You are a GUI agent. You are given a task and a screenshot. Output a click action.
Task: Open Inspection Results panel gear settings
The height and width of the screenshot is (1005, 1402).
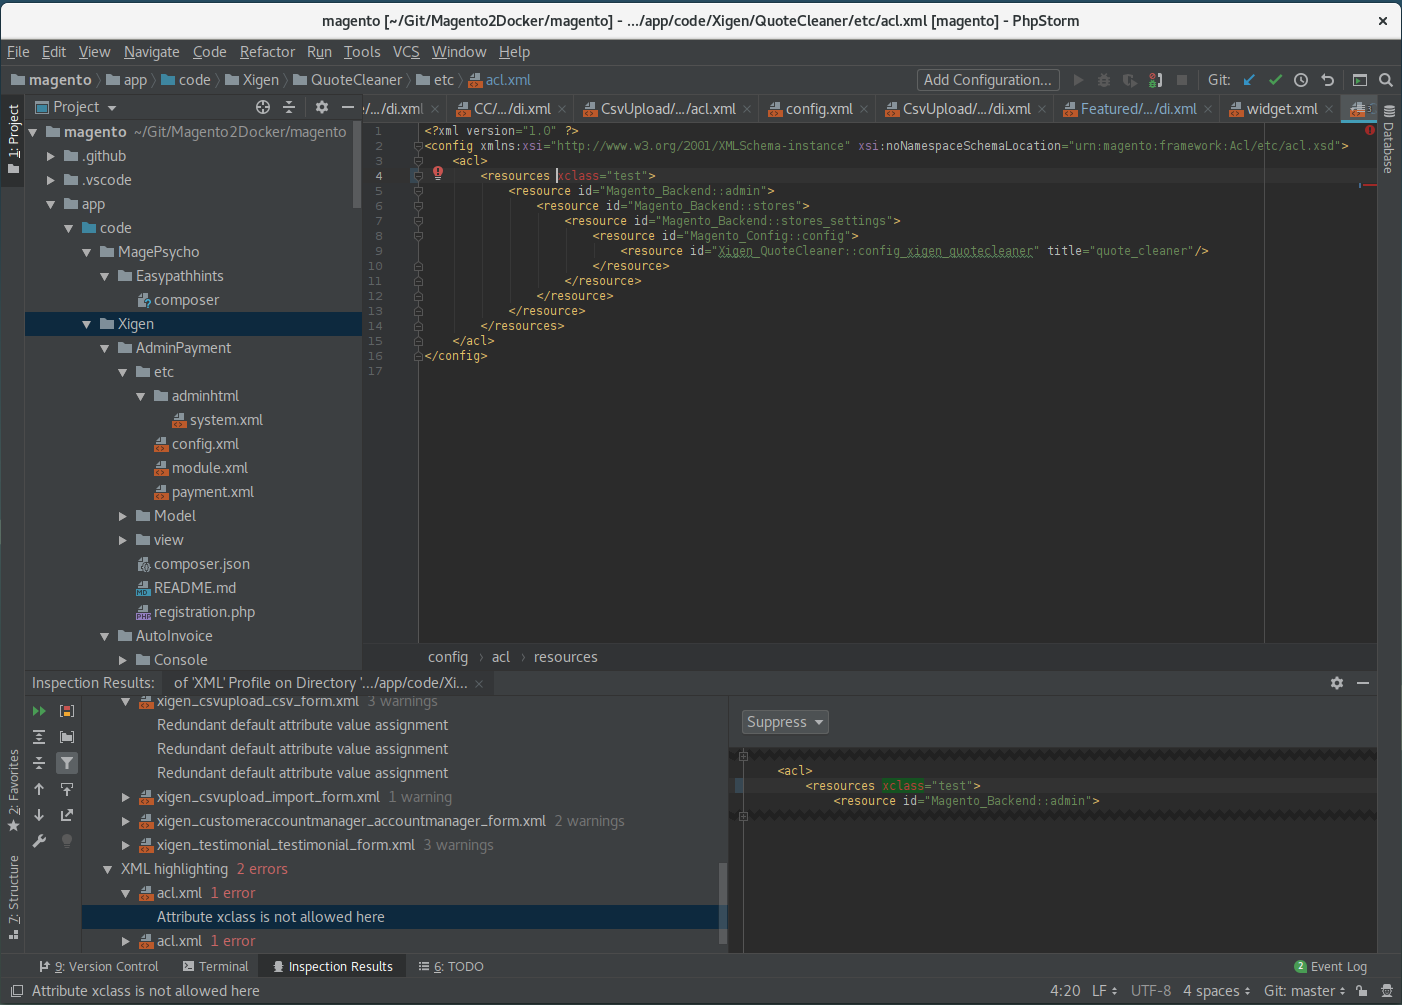[x=1337, y=683]
